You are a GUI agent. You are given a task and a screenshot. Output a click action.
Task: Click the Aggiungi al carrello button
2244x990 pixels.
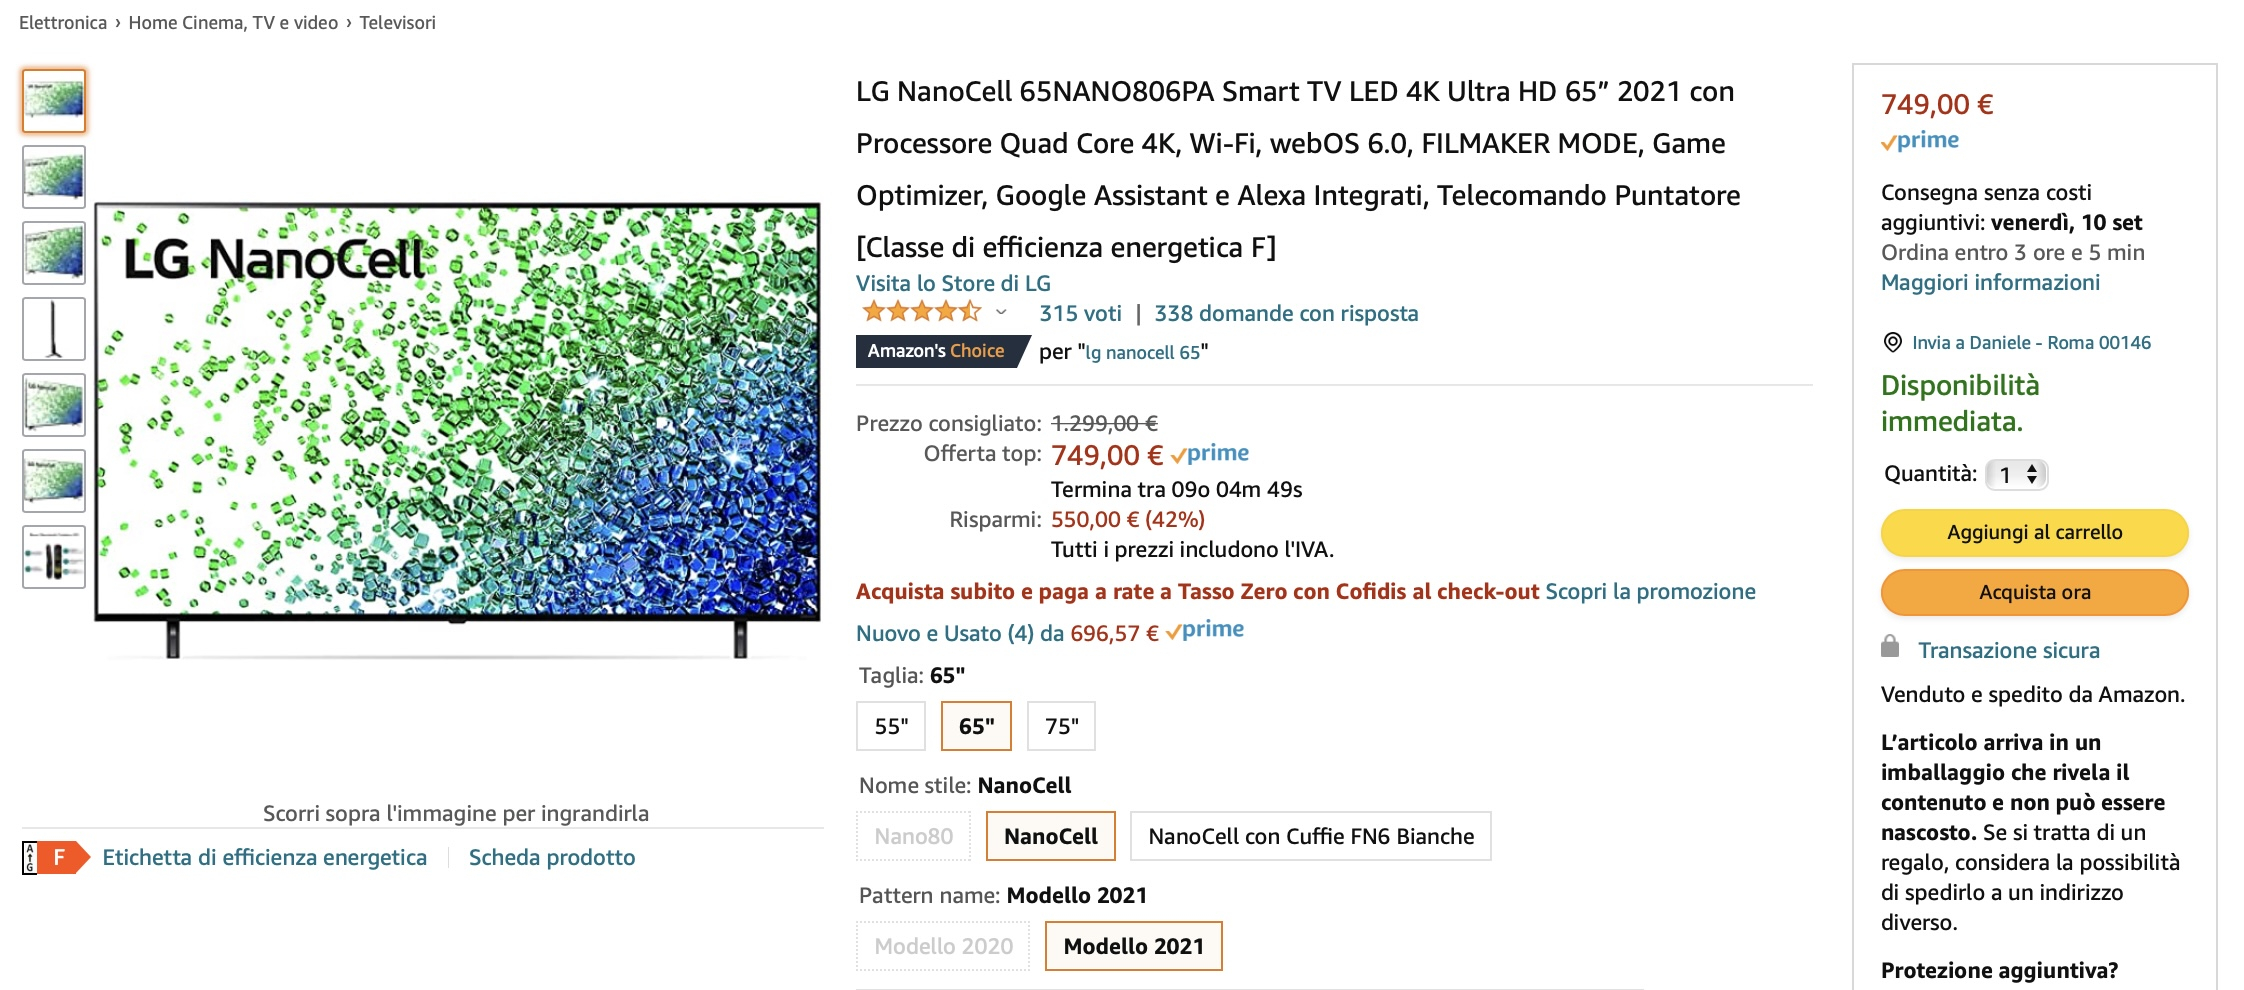click(2034, 532)
